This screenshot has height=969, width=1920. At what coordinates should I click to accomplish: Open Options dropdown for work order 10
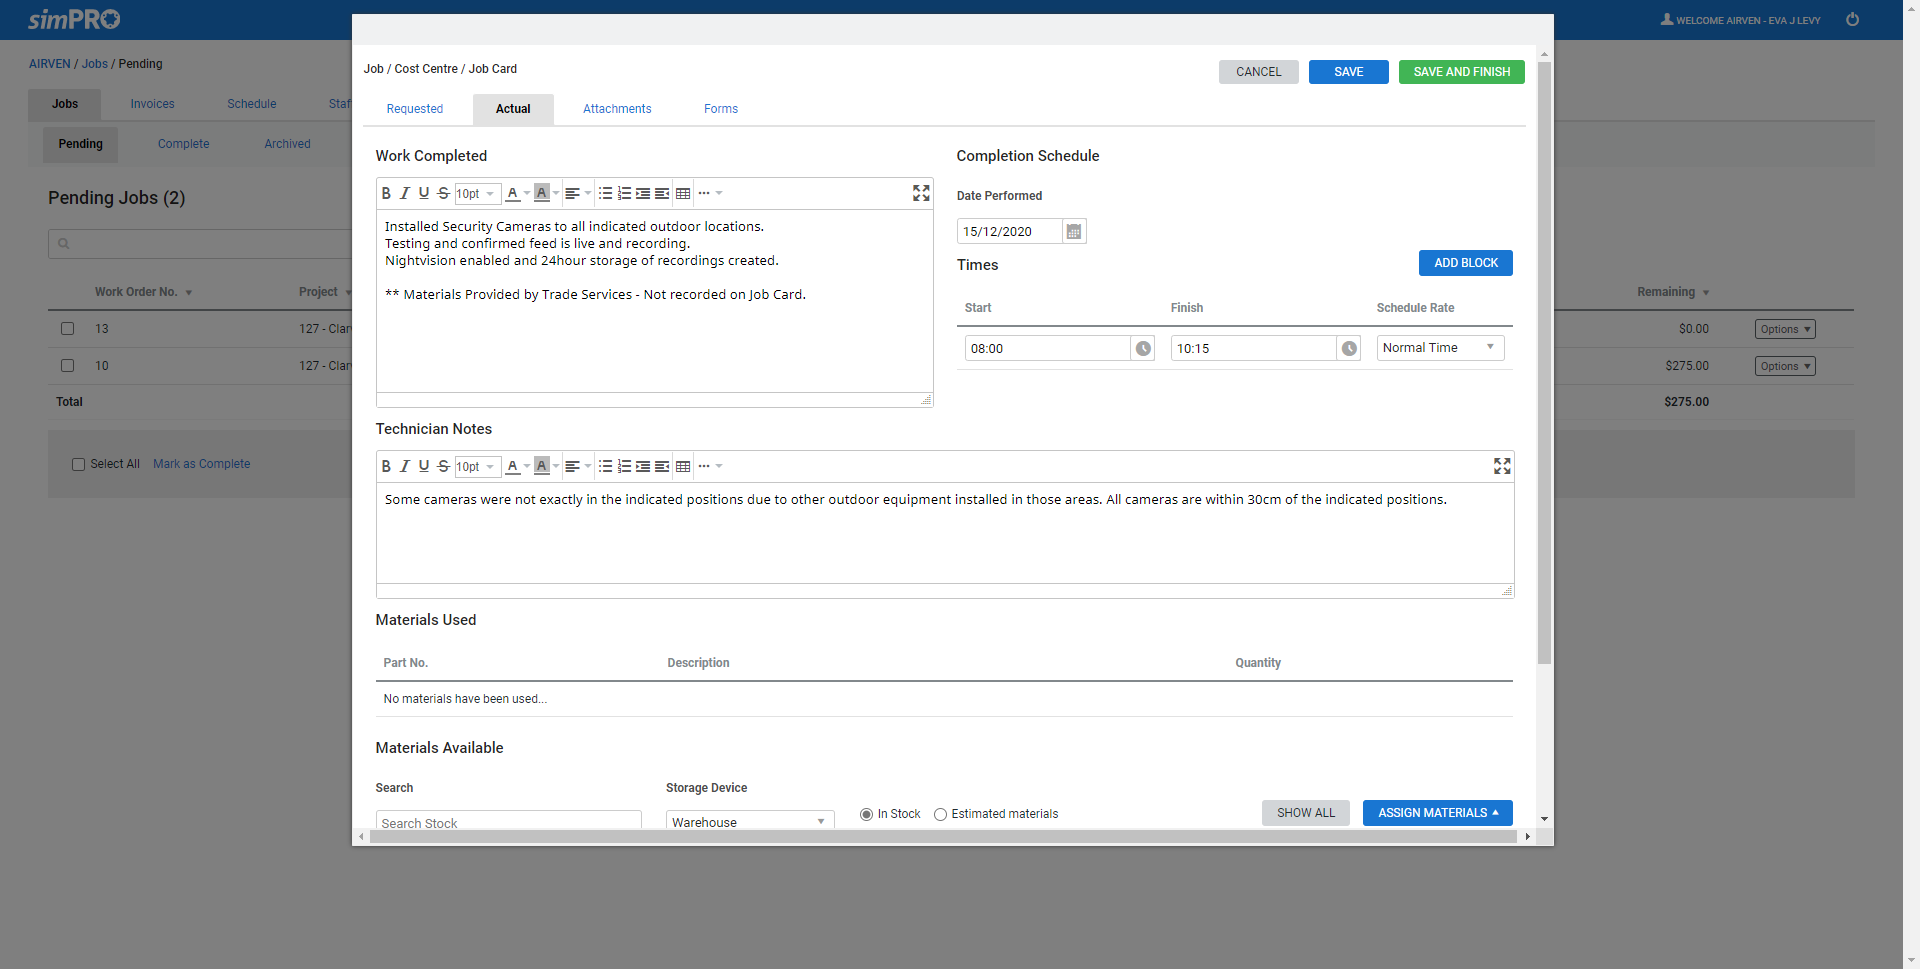[x=1785, y=366]
